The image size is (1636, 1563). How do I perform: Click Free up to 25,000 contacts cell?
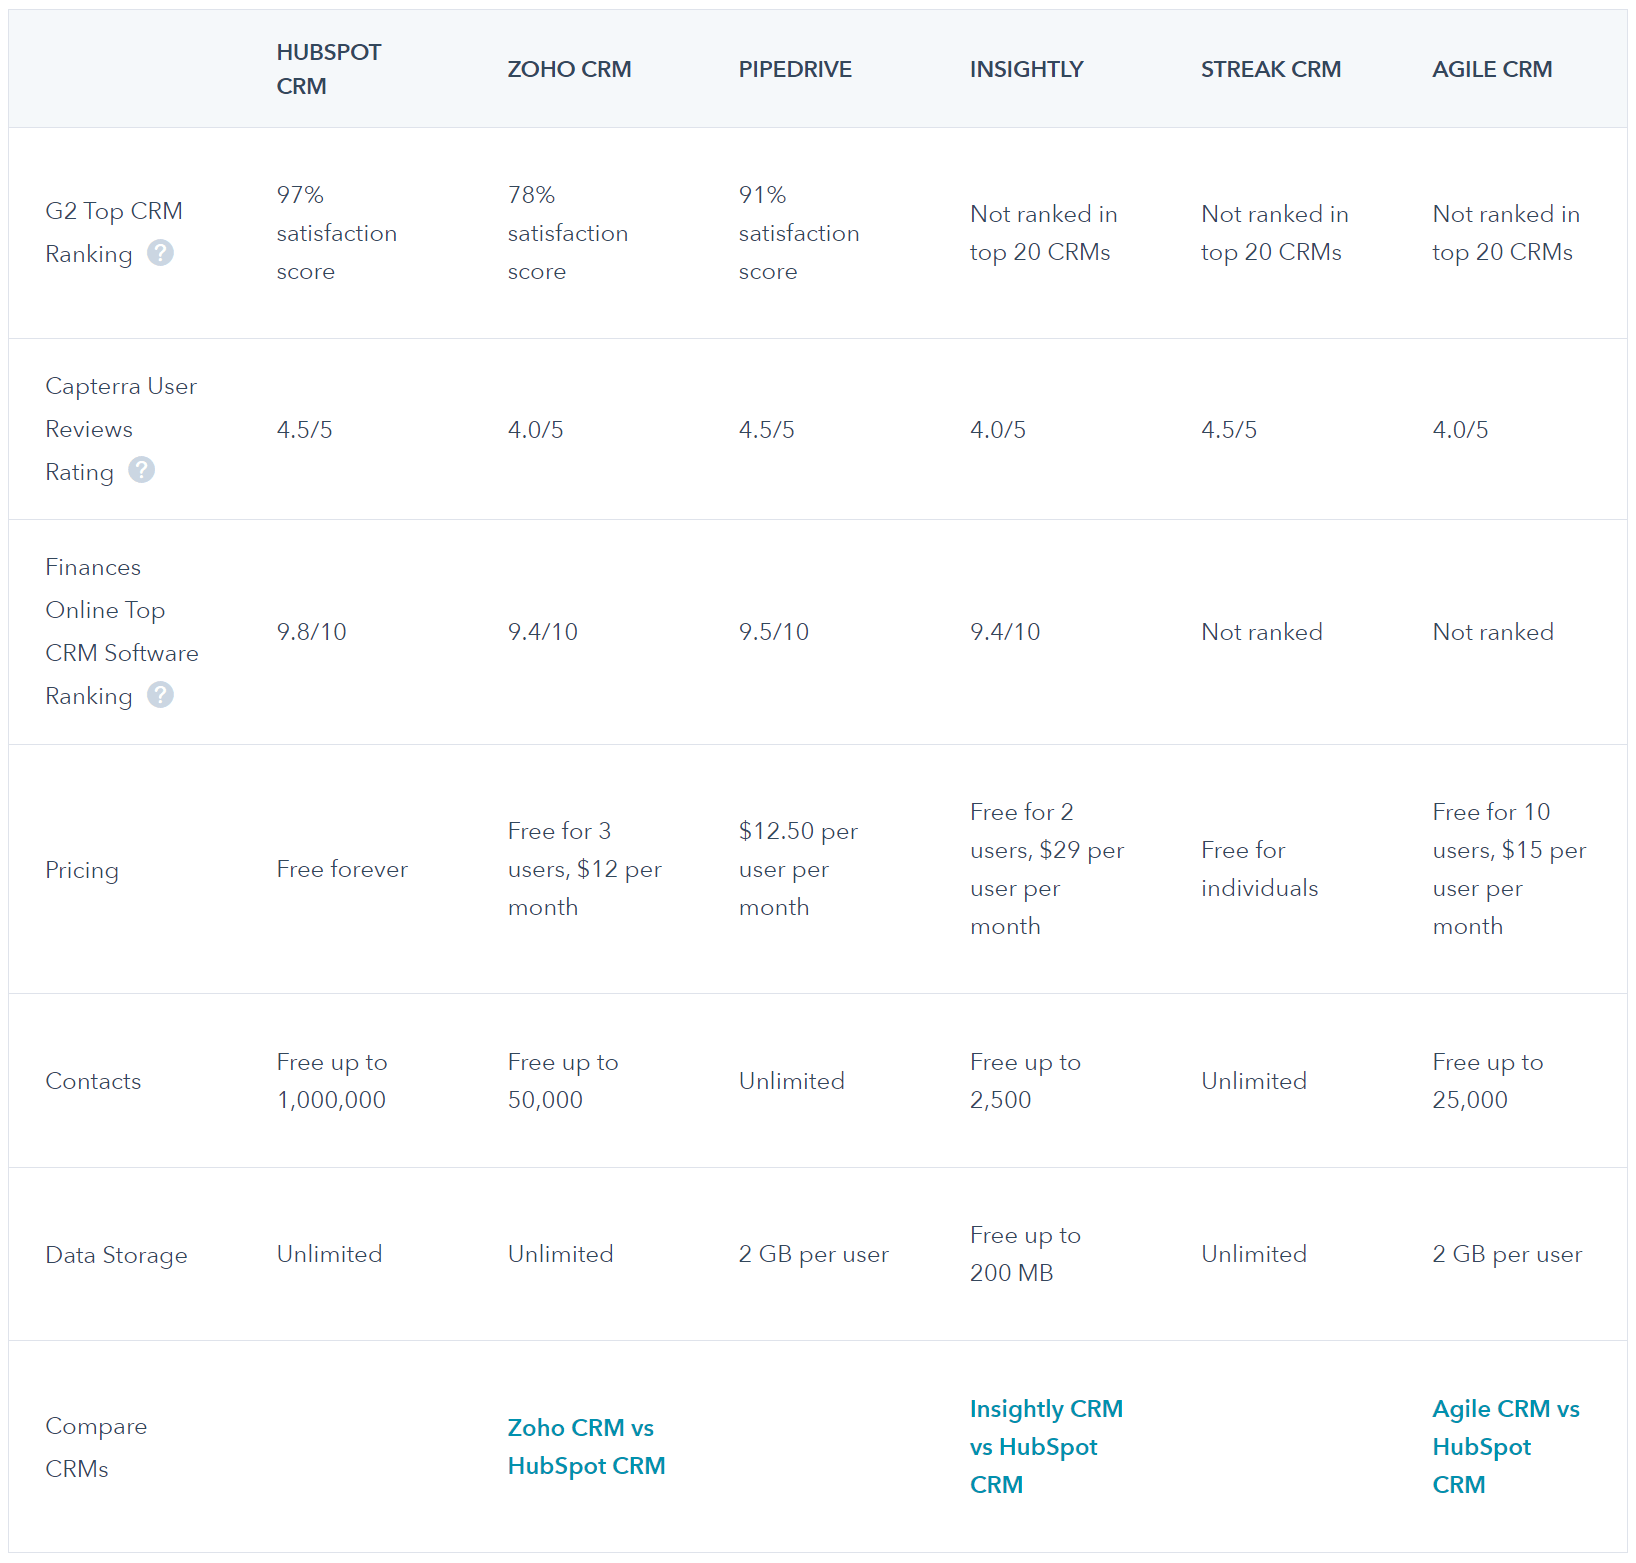[1487, 1080]
